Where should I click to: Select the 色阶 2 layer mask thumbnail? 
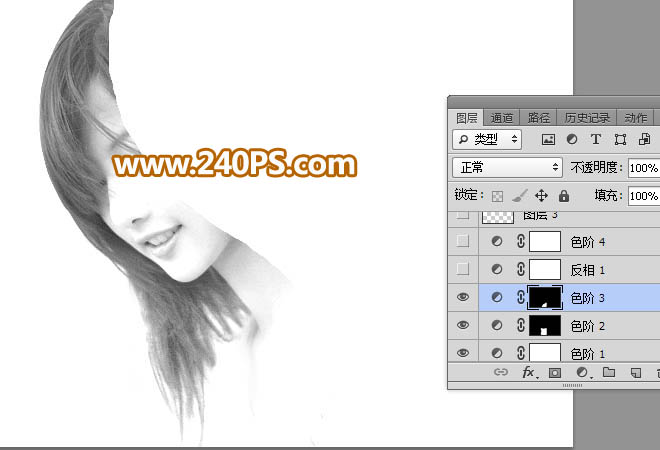[545, 326]
